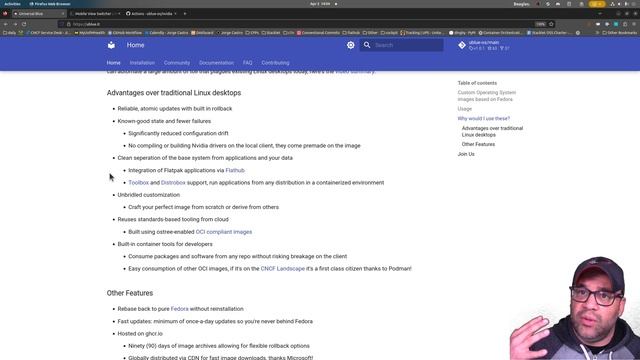Go to Other Features contents entry

[478, 144]
